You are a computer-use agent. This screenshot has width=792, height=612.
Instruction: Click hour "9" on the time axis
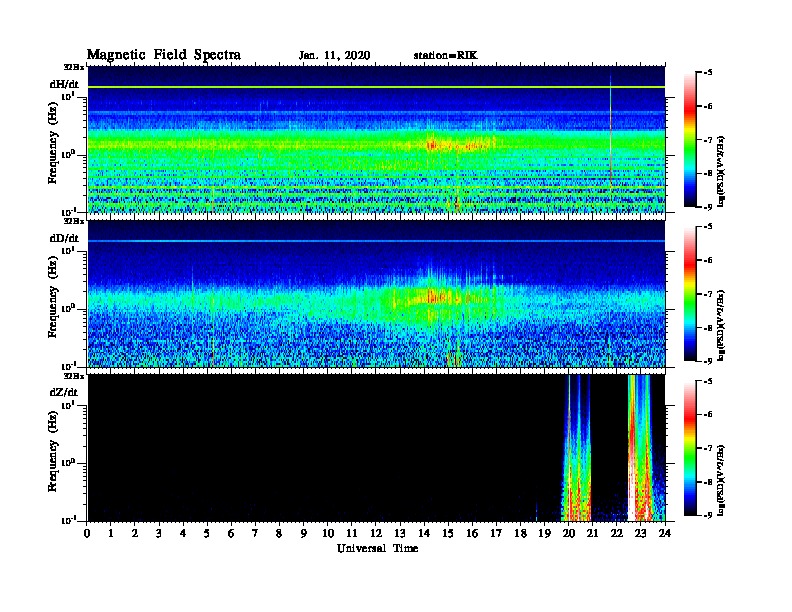pos(303,534)
